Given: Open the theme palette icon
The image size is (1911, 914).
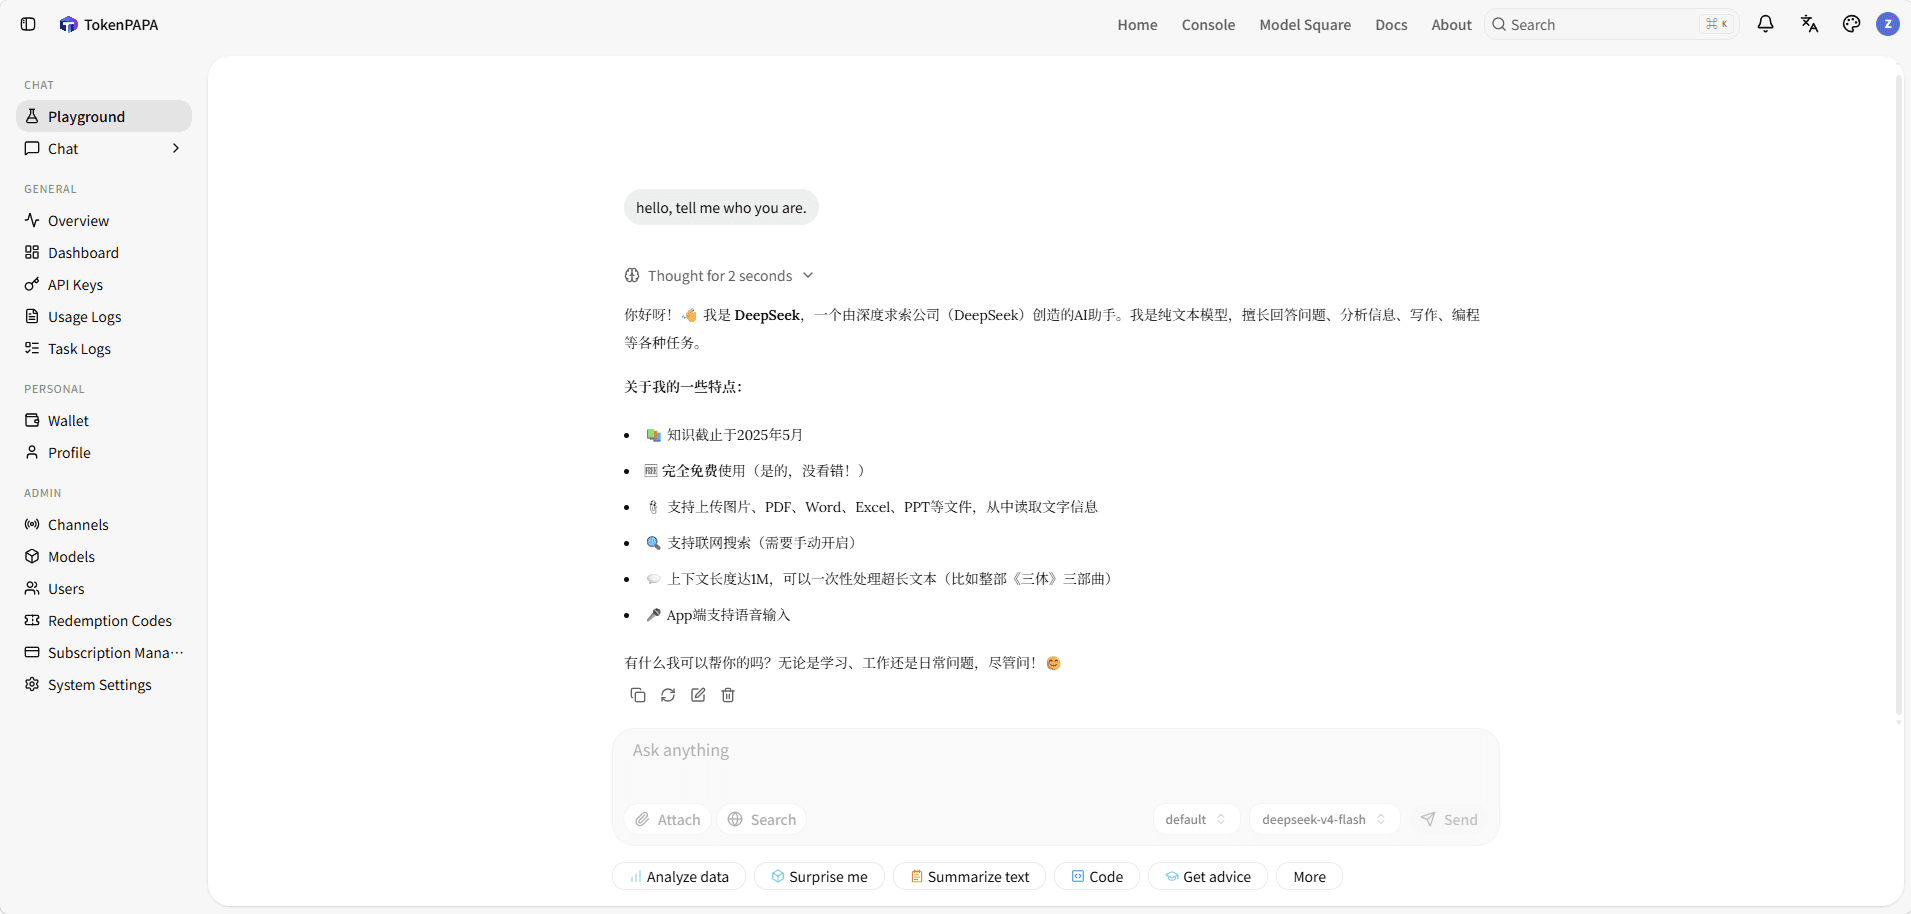Looking at the screenshot, I should click(1852, 24).
